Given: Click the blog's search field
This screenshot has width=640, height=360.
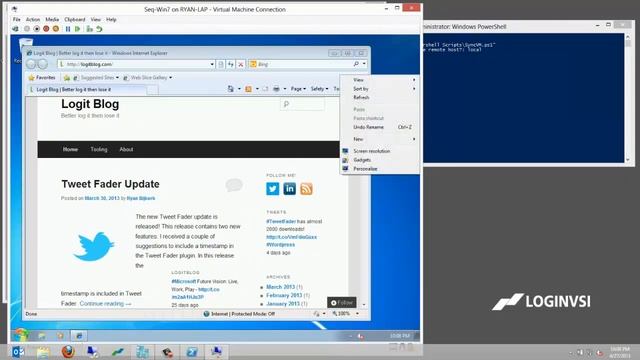Looking at the screenshot, I should (x=302, y=104).
